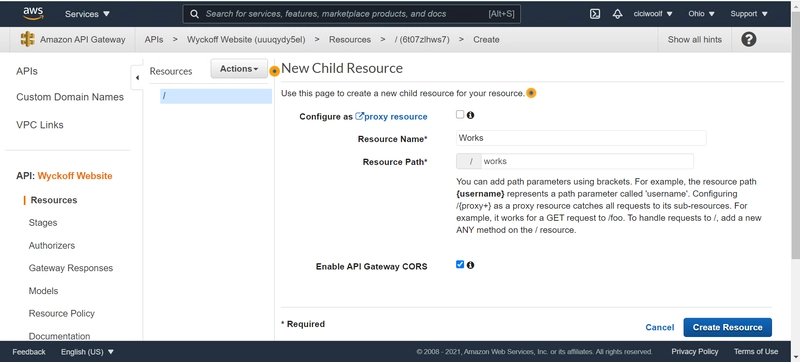Open the English (US) language selector

tap(87, 352)
